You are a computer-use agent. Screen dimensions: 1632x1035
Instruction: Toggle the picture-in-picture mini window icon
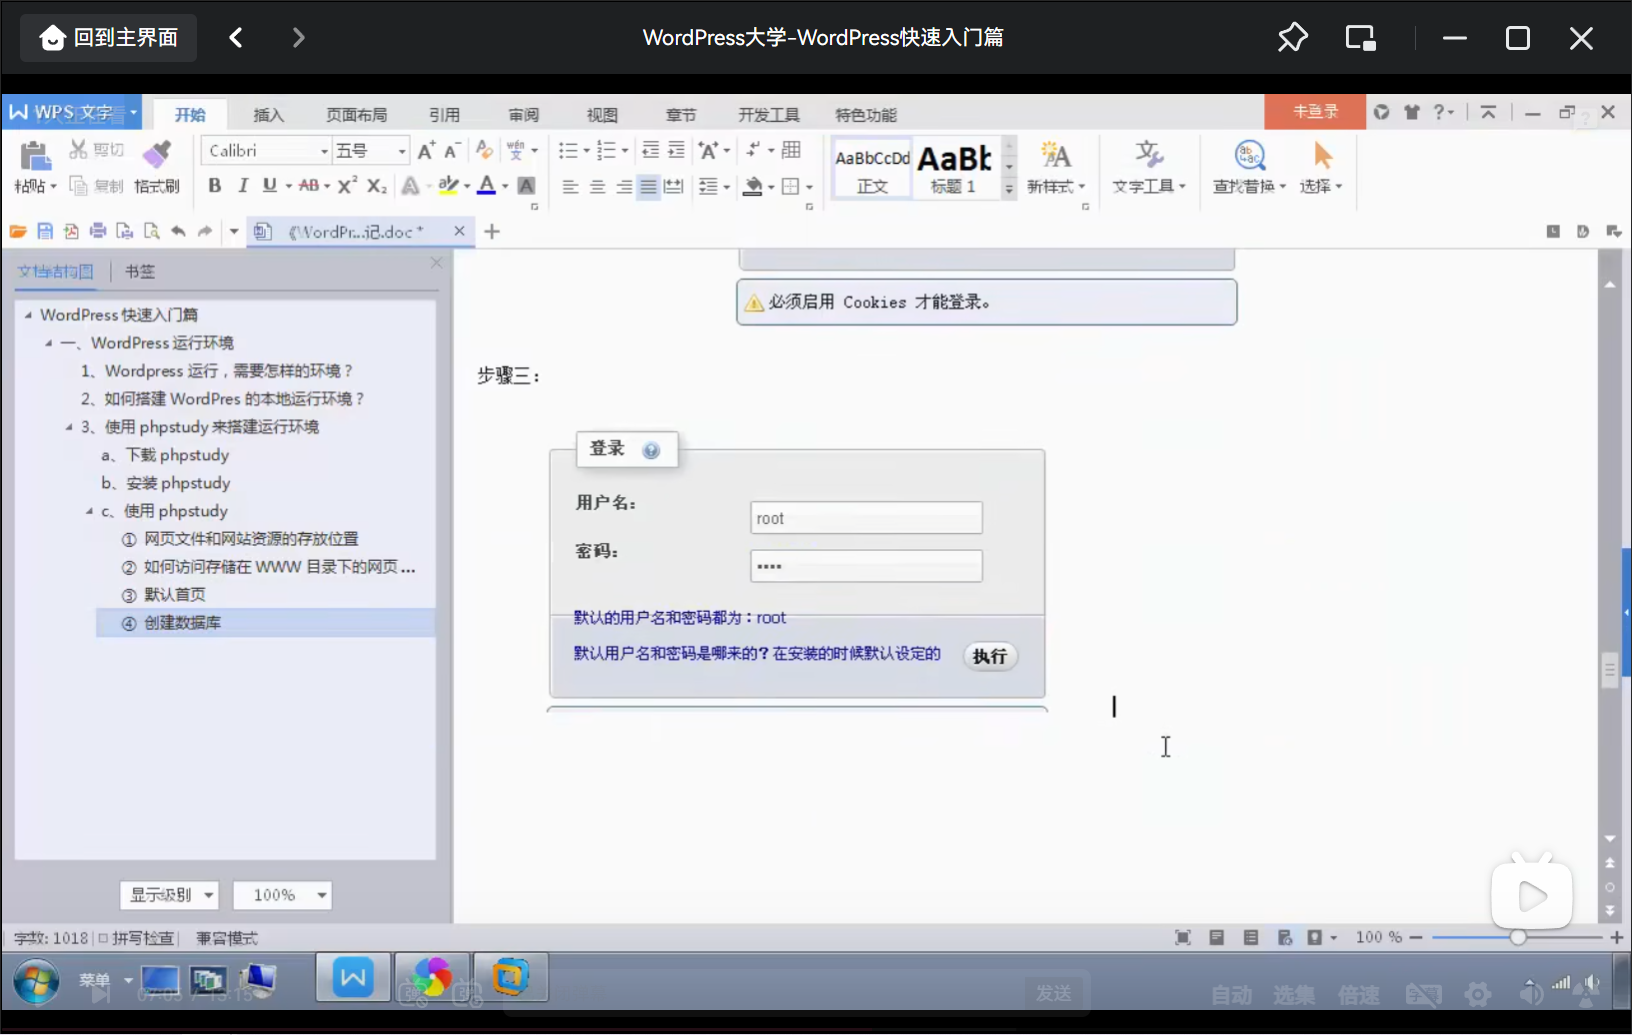pos(1360,38)
